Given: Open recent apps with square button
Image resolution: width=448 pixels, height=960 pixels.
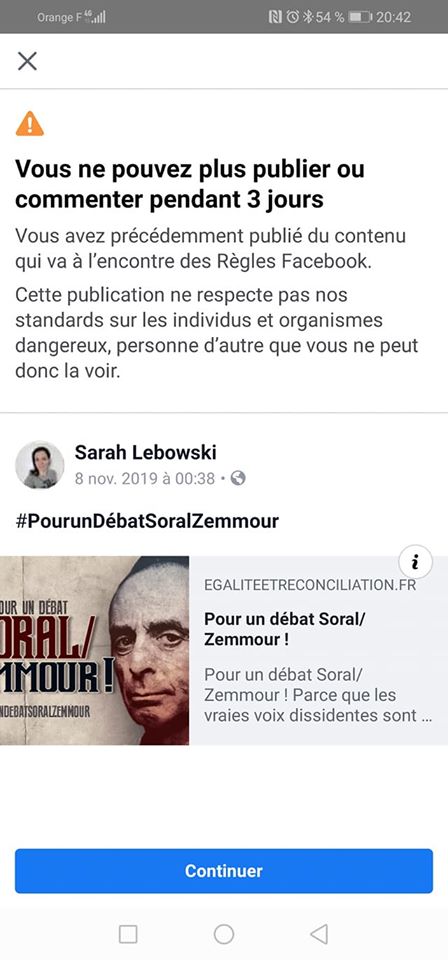Looking at the screenshot, I should (x=128, y=934).
